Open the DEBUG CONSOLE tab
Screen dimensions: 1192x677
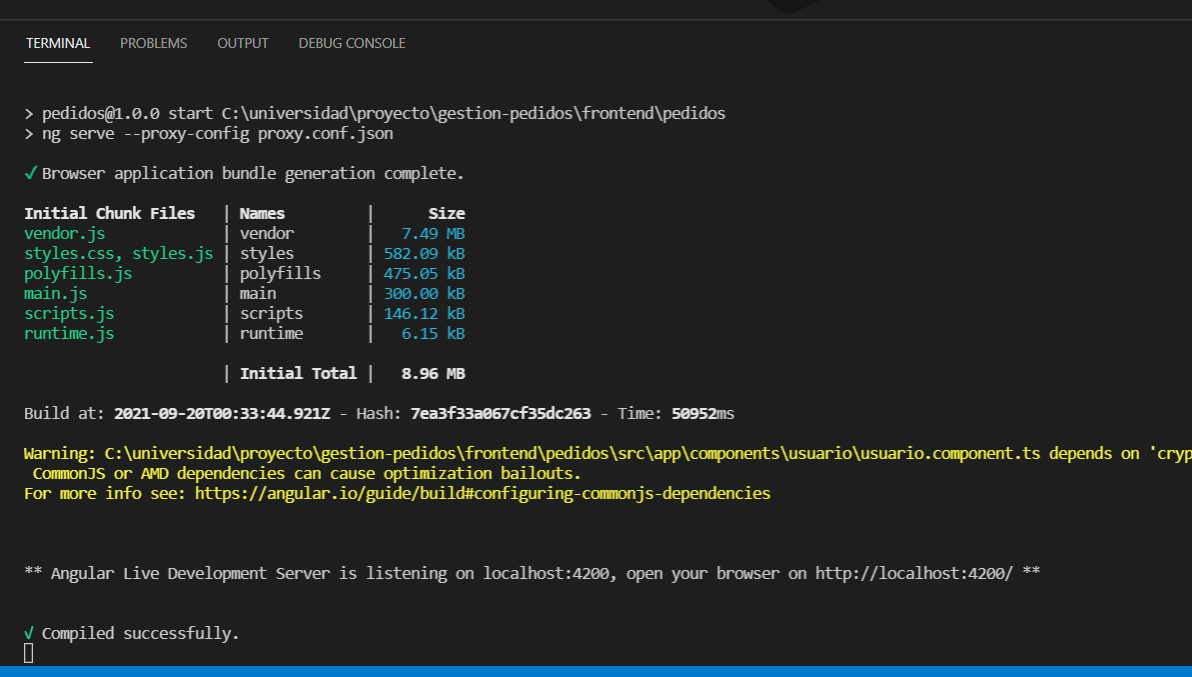pyautogui.click(x=352, y=43)
